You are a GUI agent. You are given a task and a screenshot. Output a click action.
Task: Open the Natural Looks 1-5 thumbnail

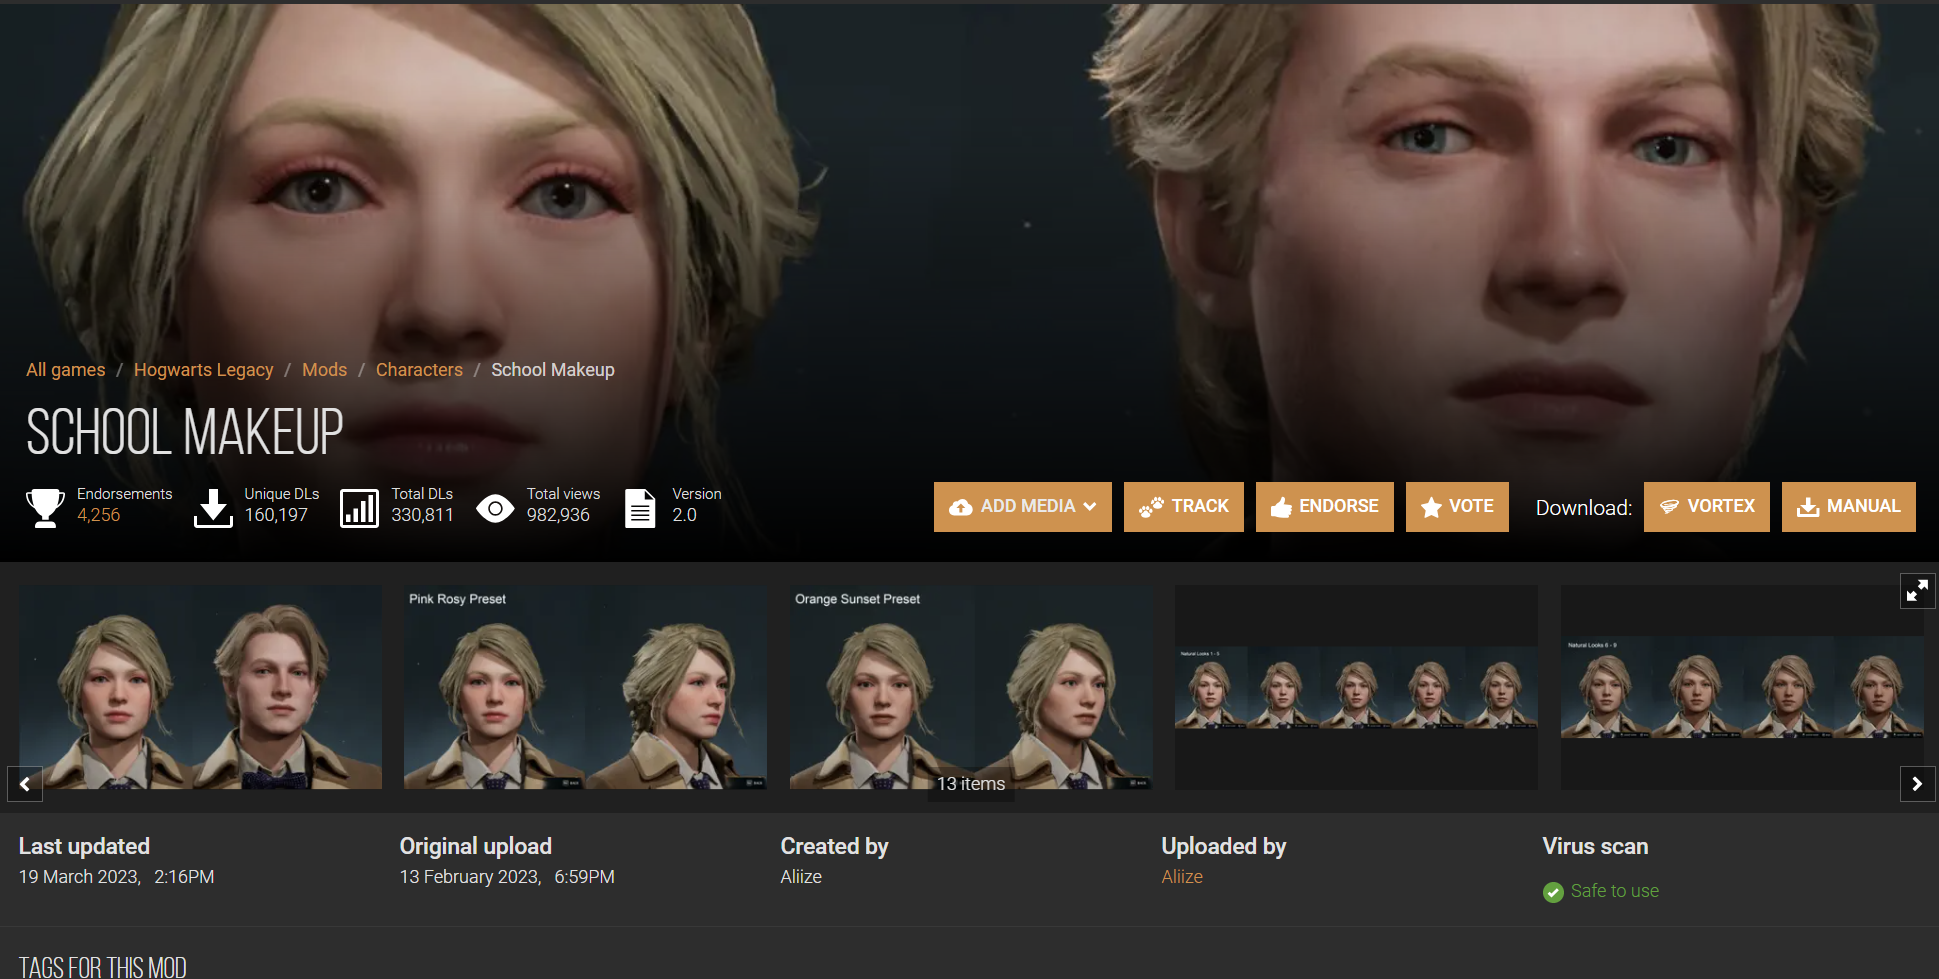pos(1356,687)
